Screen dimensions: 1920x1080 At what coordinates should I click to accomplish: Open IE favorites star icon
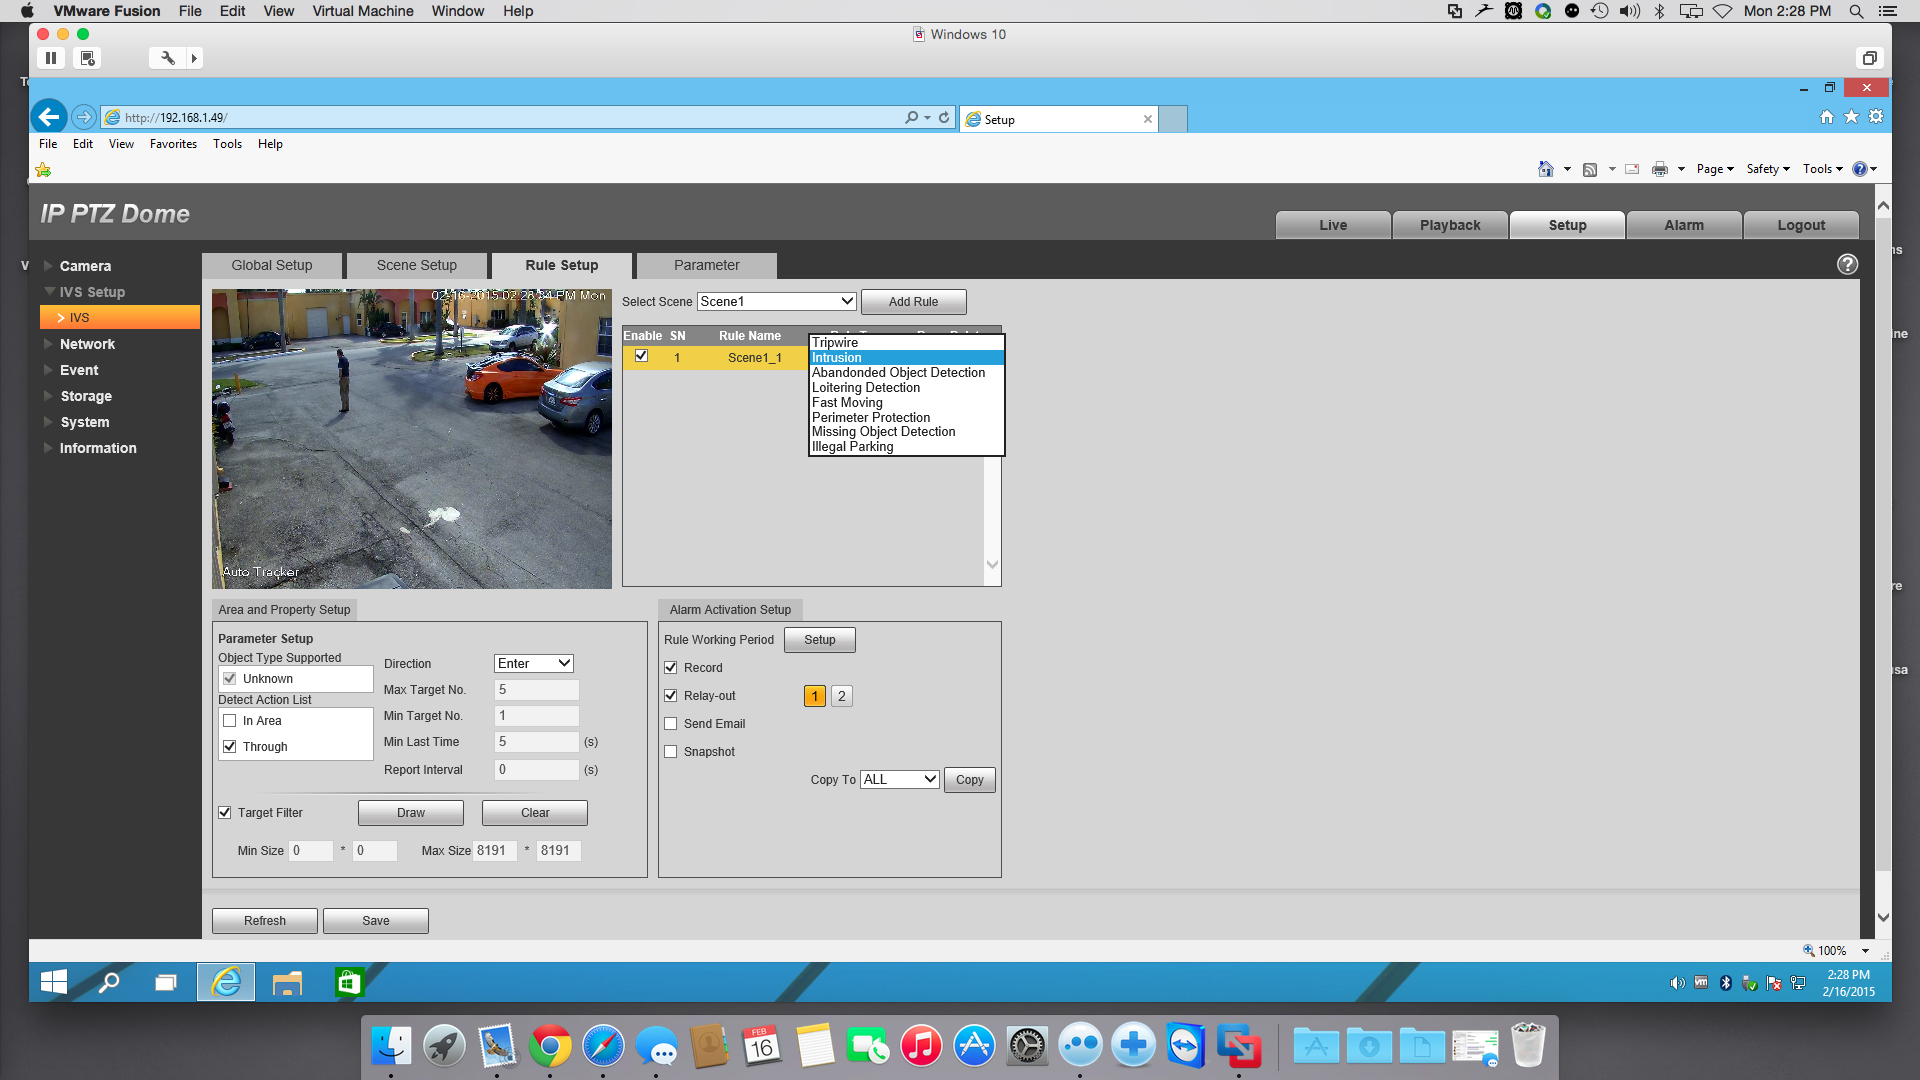click(x=1851, y=117)
